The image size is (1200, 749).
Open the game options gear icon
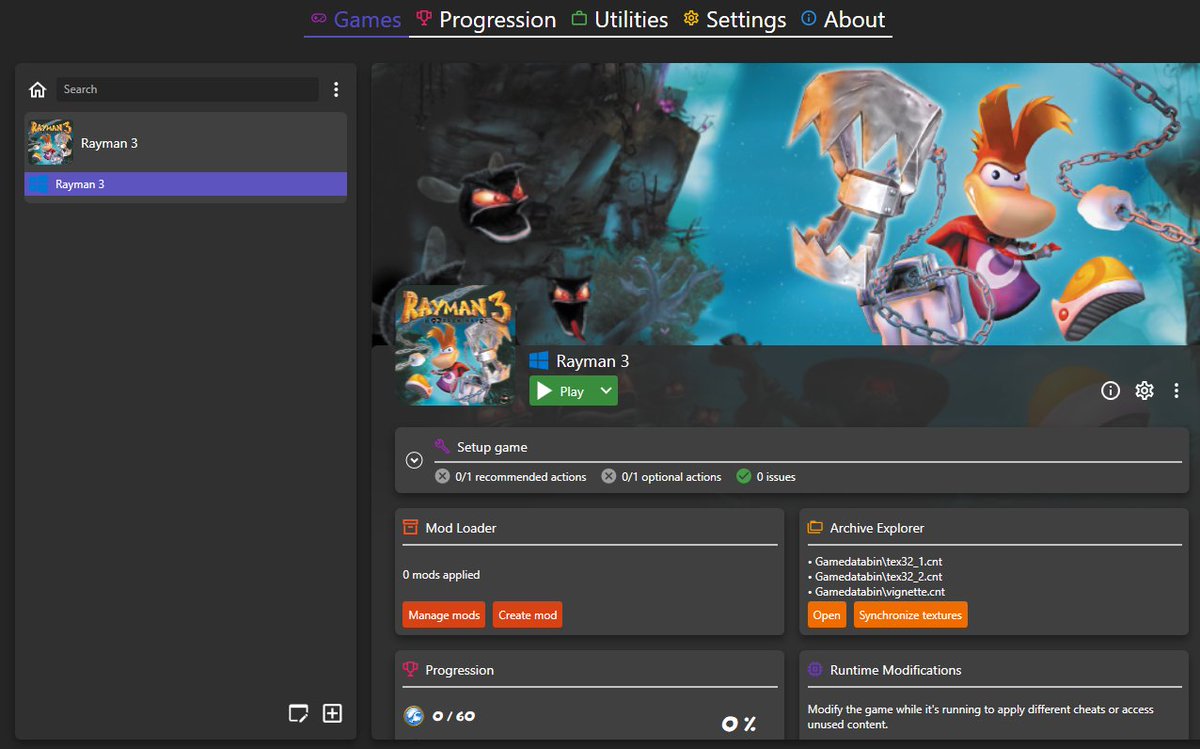coord(1144,390)
